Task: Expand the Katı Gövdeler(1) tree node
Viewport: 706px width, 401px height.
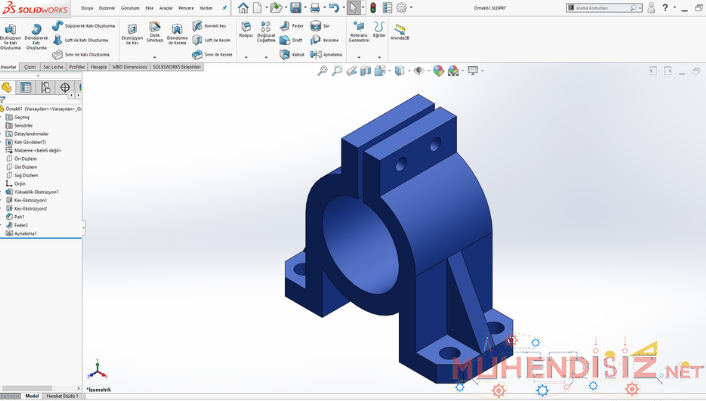Action: pyautogui.click(x=3, y=142)
